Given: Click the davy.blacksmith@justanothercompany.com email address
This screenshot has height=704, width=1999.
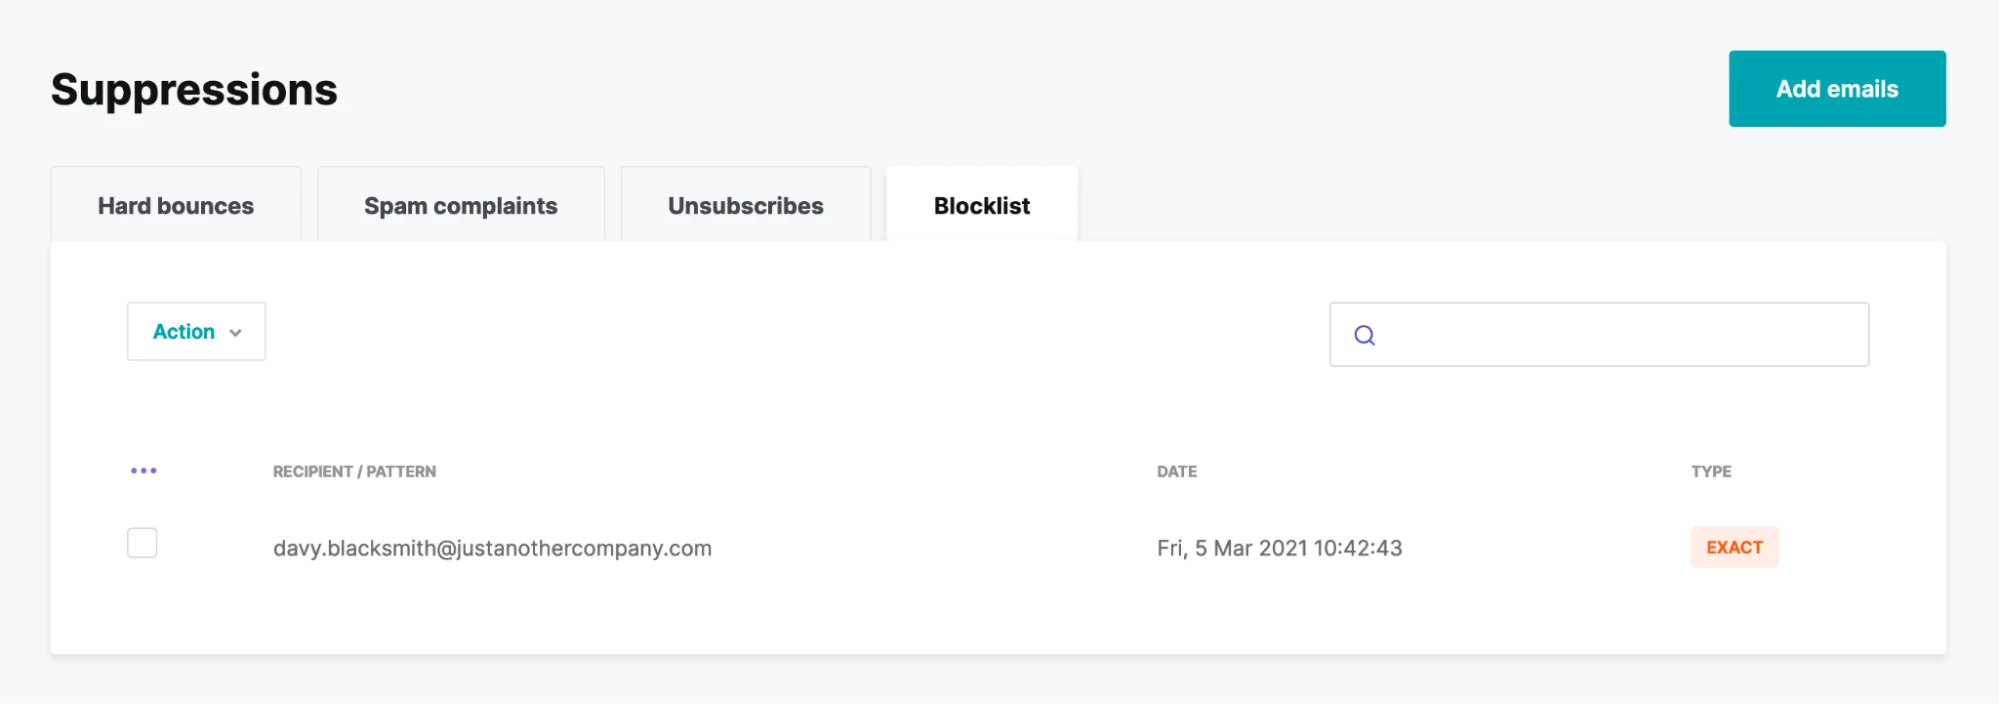Looking at the screenshot, I should (492, 548).
